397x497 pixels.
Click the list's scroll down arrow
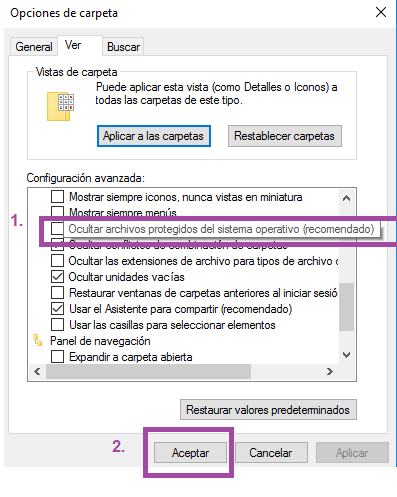click(346, 355)
